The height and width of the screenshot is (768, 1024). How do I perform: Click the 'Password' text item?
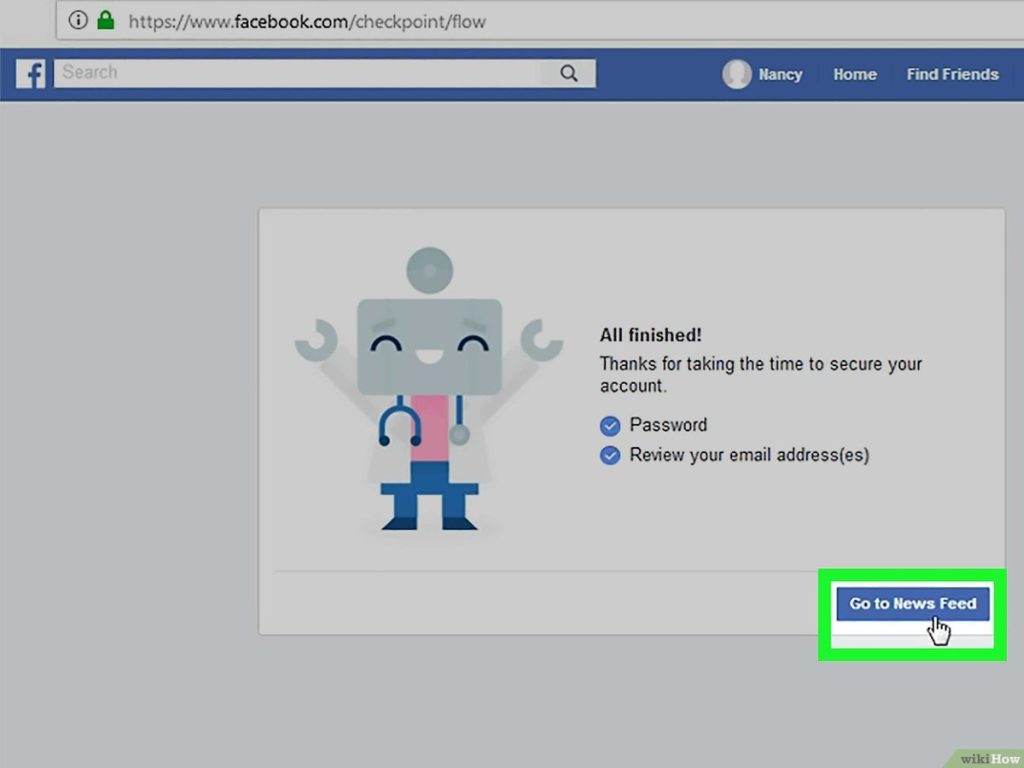coord(668,425)
